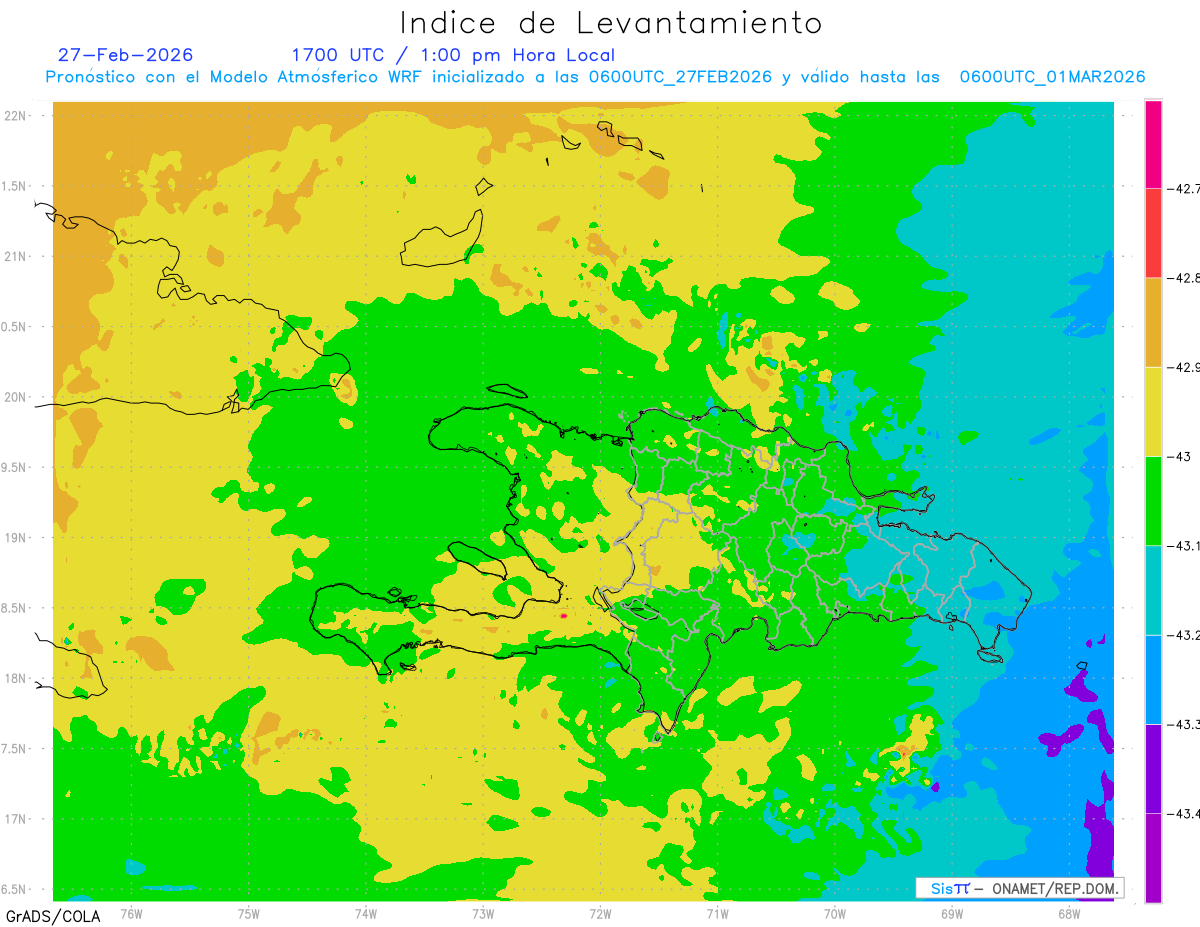
Task: Pick the purple colorbar swatch below -43.3
Action: click(1153, 768)
